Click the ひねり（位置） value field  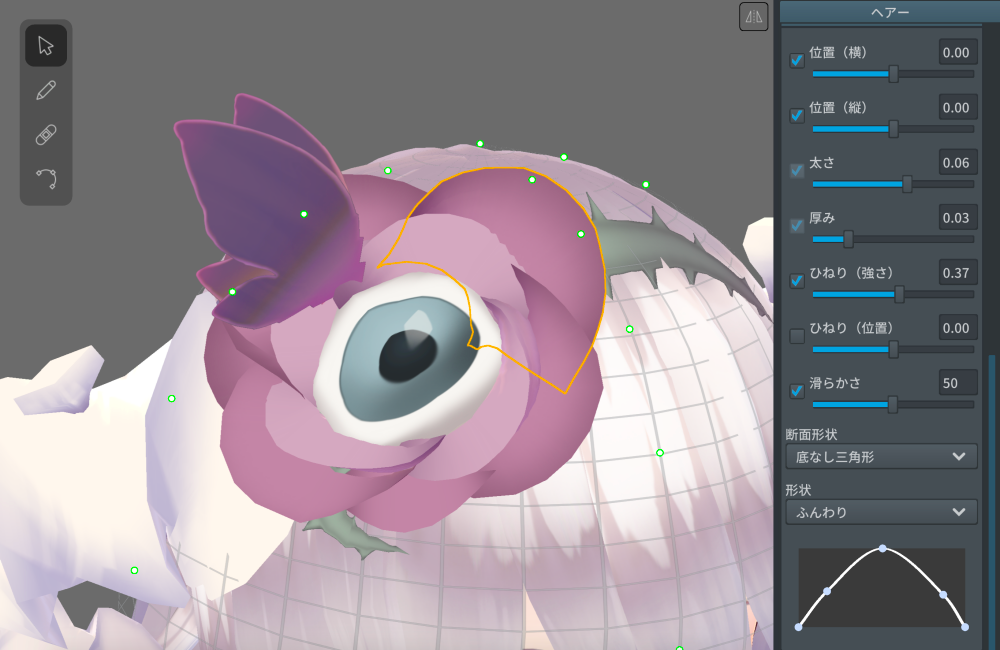958,328
